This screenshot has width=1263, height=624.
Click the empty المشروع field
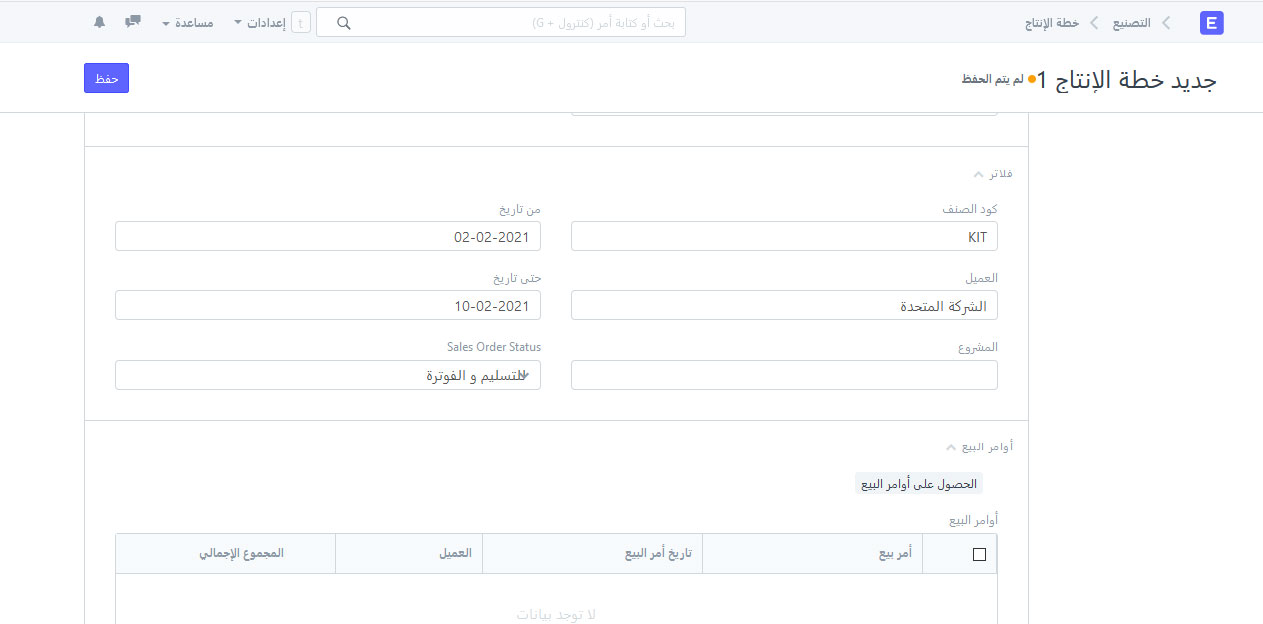click(x=784, y=375)
